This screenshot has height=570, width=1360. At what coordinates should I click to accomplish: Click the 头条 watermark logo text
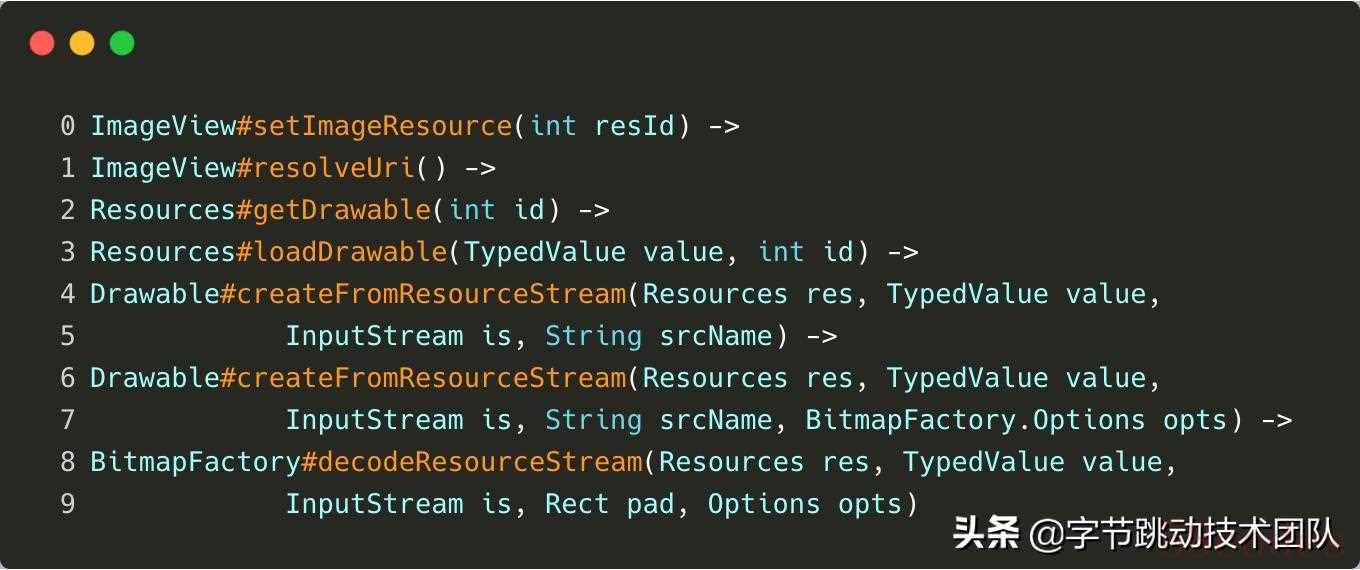tap(985, 533)
